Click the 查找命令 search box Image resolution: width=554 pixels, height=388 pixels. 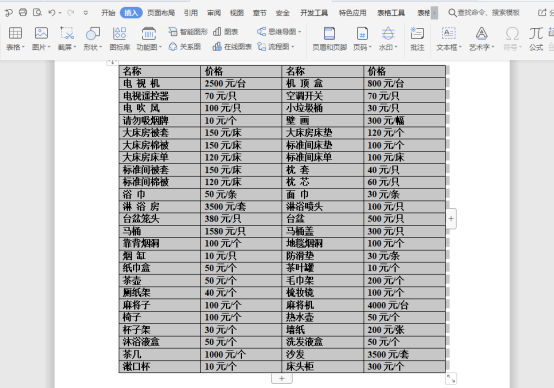click(x=484, y=13)
